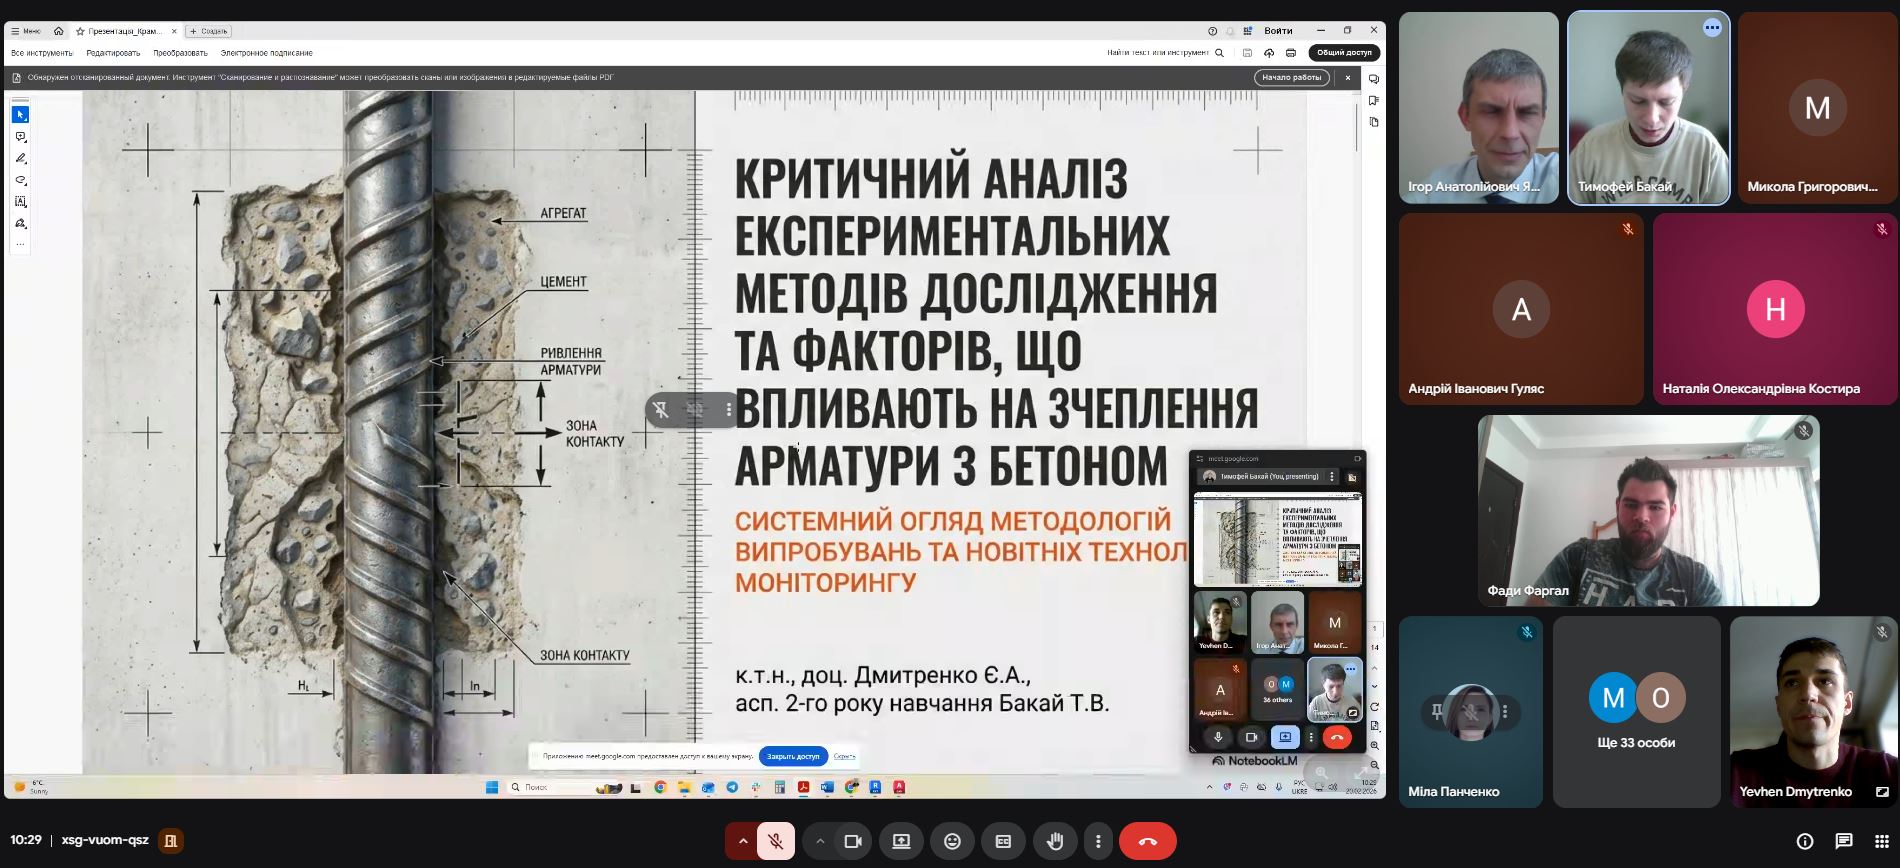The width and height of the screenshot is (1900, 868).
Task: Click the Начало работы button in notification bar
Action: tap(1292, 78)
